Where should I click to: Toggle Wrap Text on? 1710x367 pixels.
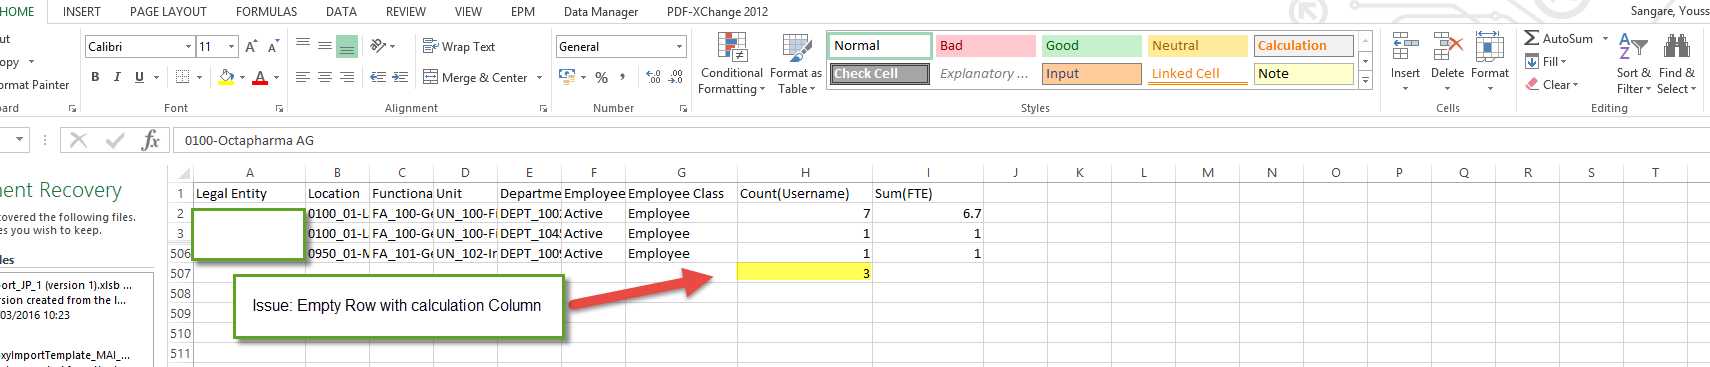click(x=459, y=46)
